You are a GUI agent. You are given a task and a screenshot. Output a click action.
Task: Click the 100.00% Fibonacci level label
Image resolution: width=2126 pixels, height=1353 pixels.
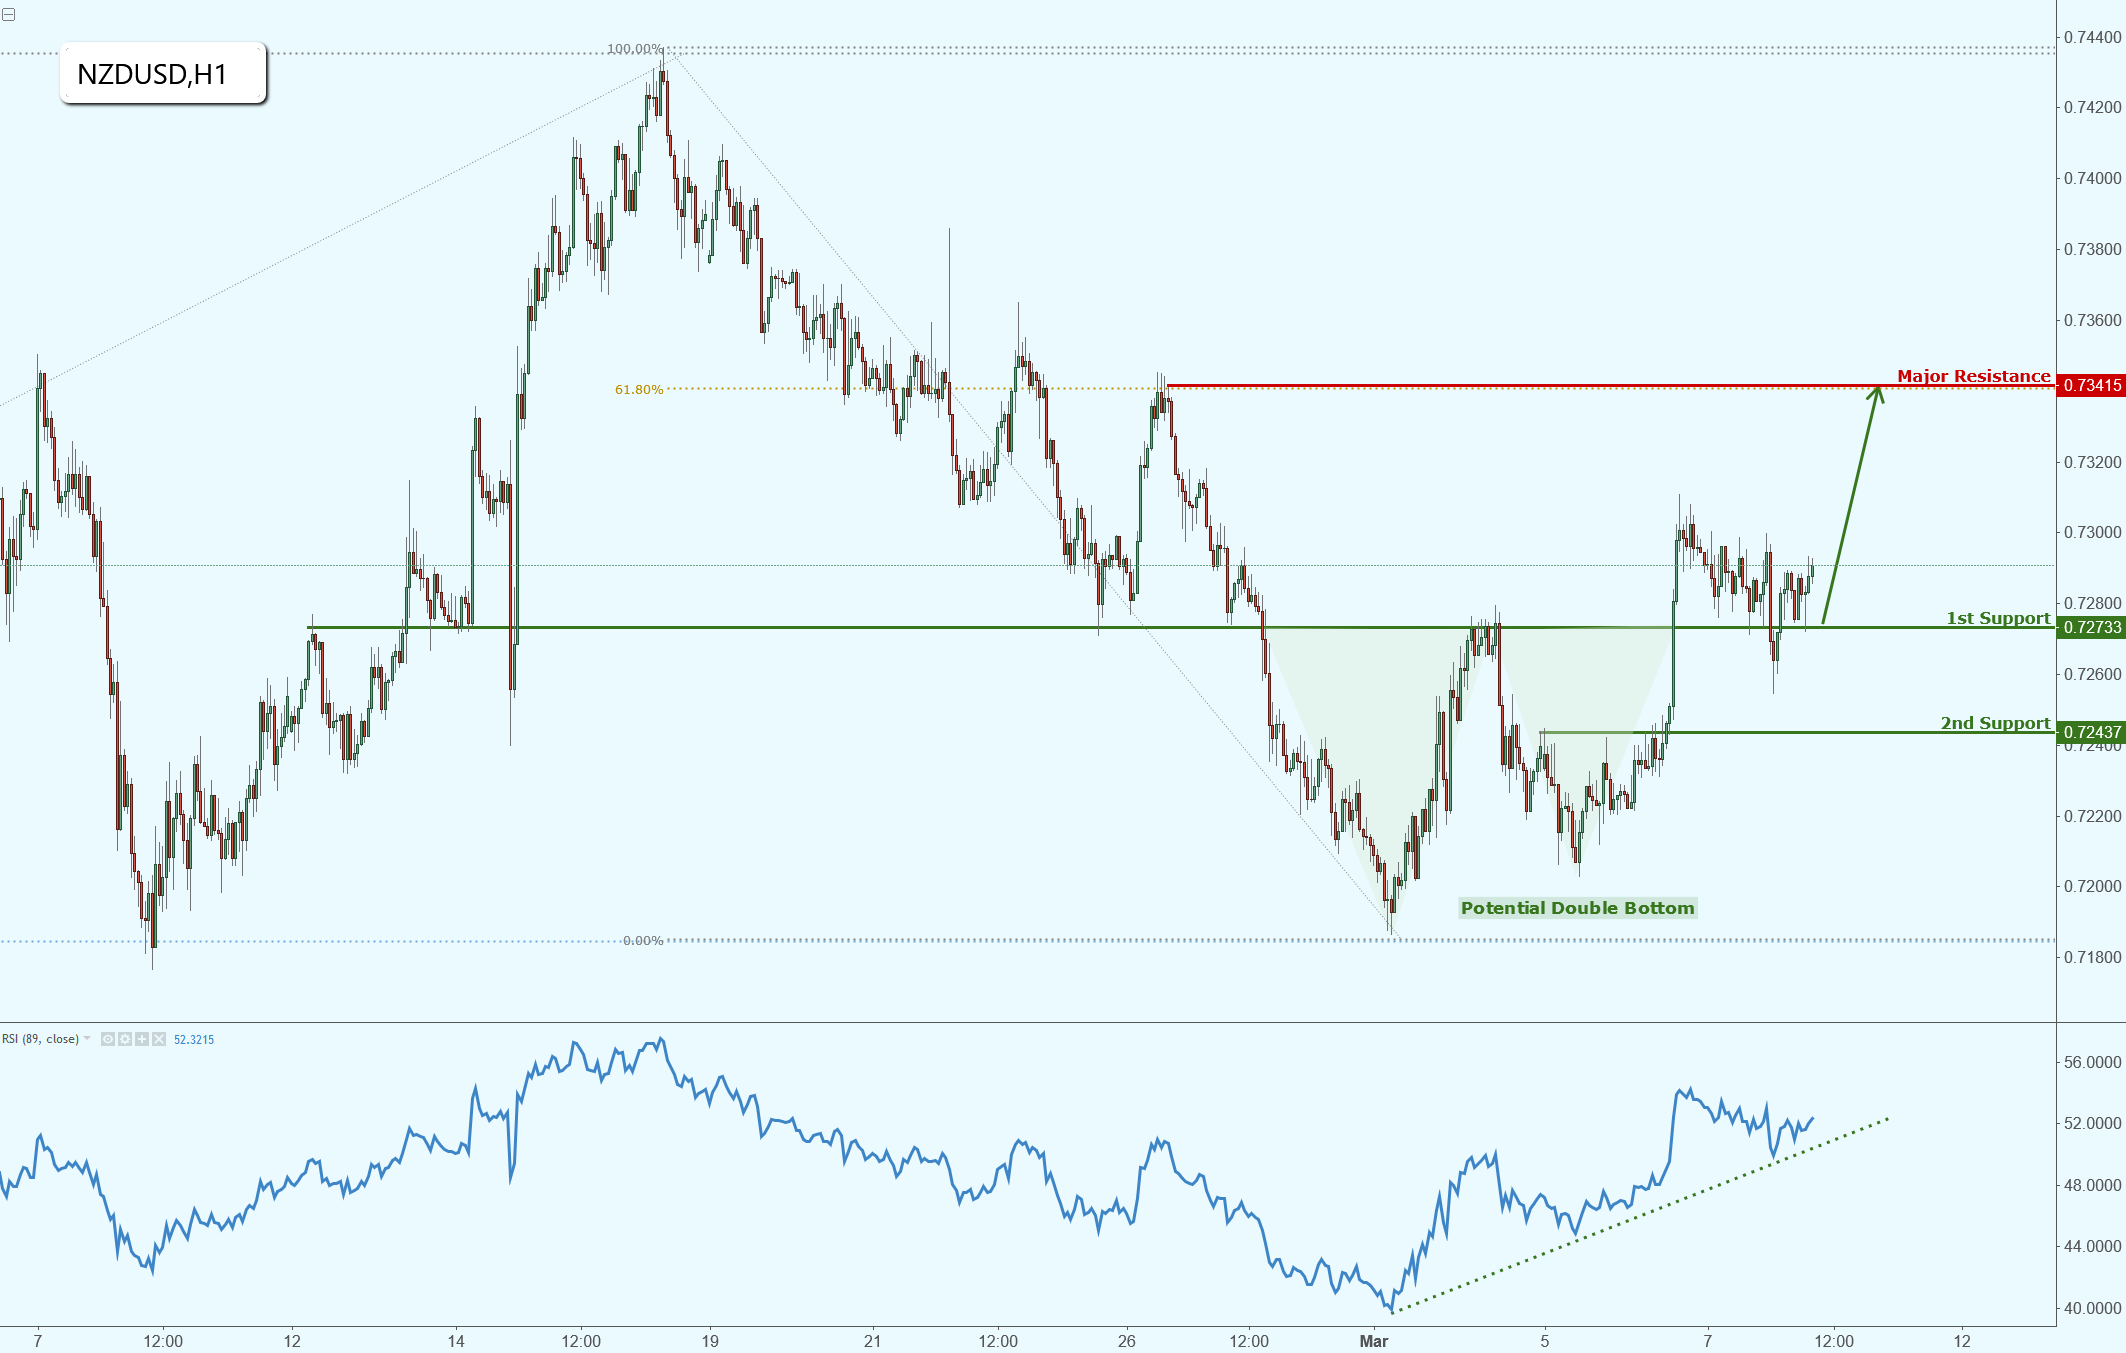(x=634, y=49)
